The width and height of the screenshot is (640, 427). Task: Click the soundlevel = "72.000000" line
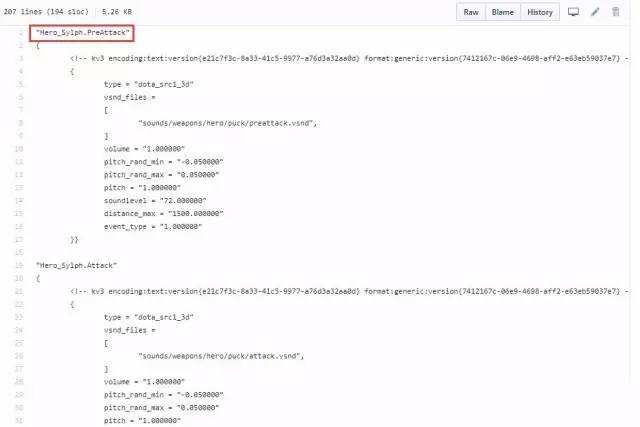[x=155, y=200]
